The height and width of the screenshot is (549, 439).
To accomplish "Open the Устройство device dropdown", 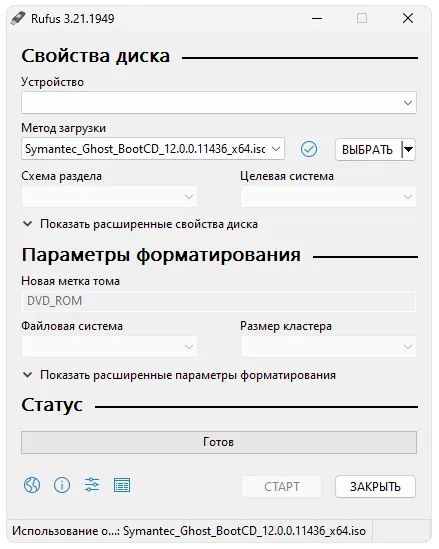I will pyautogui.click(x=219, y=103).
